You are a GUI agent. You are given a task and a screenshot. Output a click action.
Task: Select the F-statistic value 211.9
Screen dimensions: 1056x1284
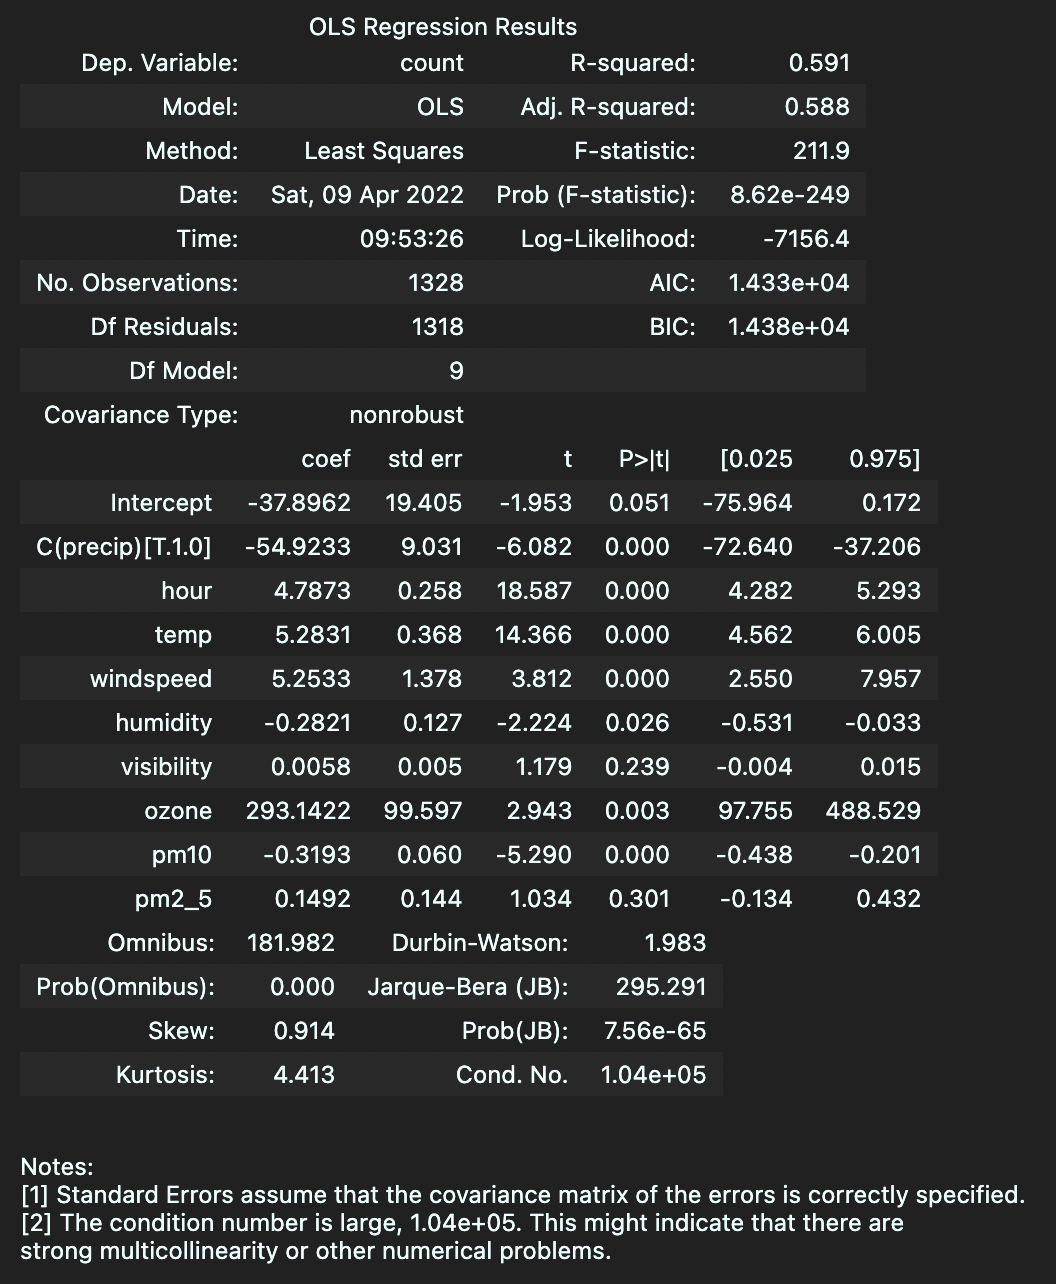tap(821, 151)
